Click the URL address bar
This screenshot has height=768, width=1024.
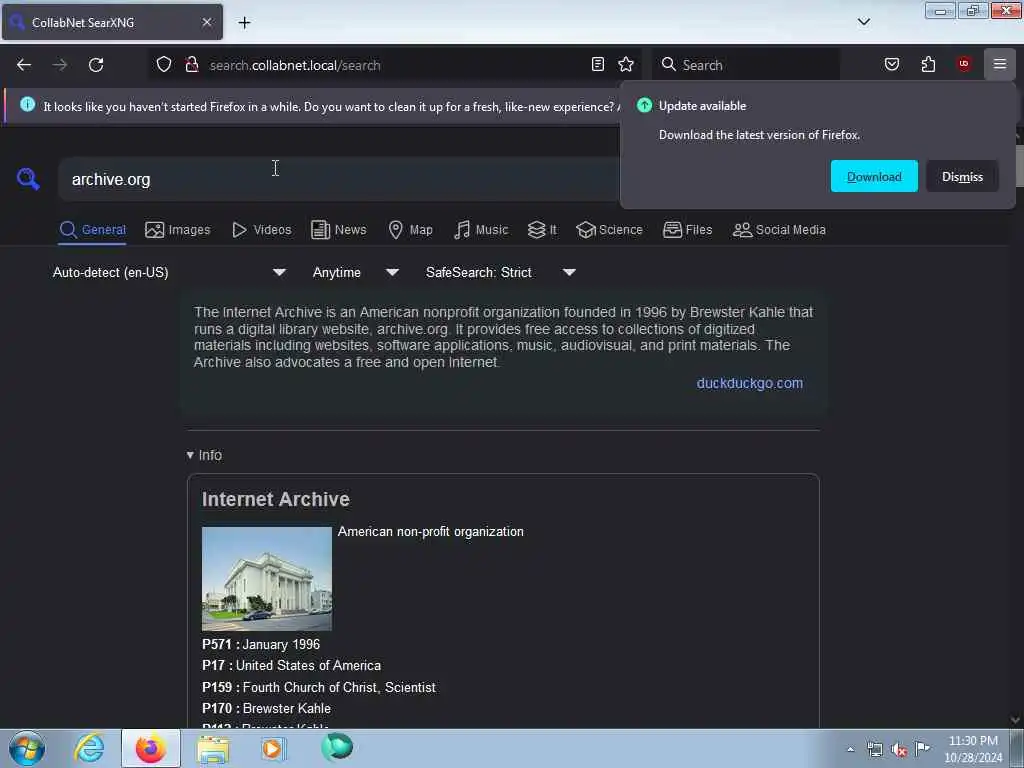pyautogui.click(x=398, y=65)
